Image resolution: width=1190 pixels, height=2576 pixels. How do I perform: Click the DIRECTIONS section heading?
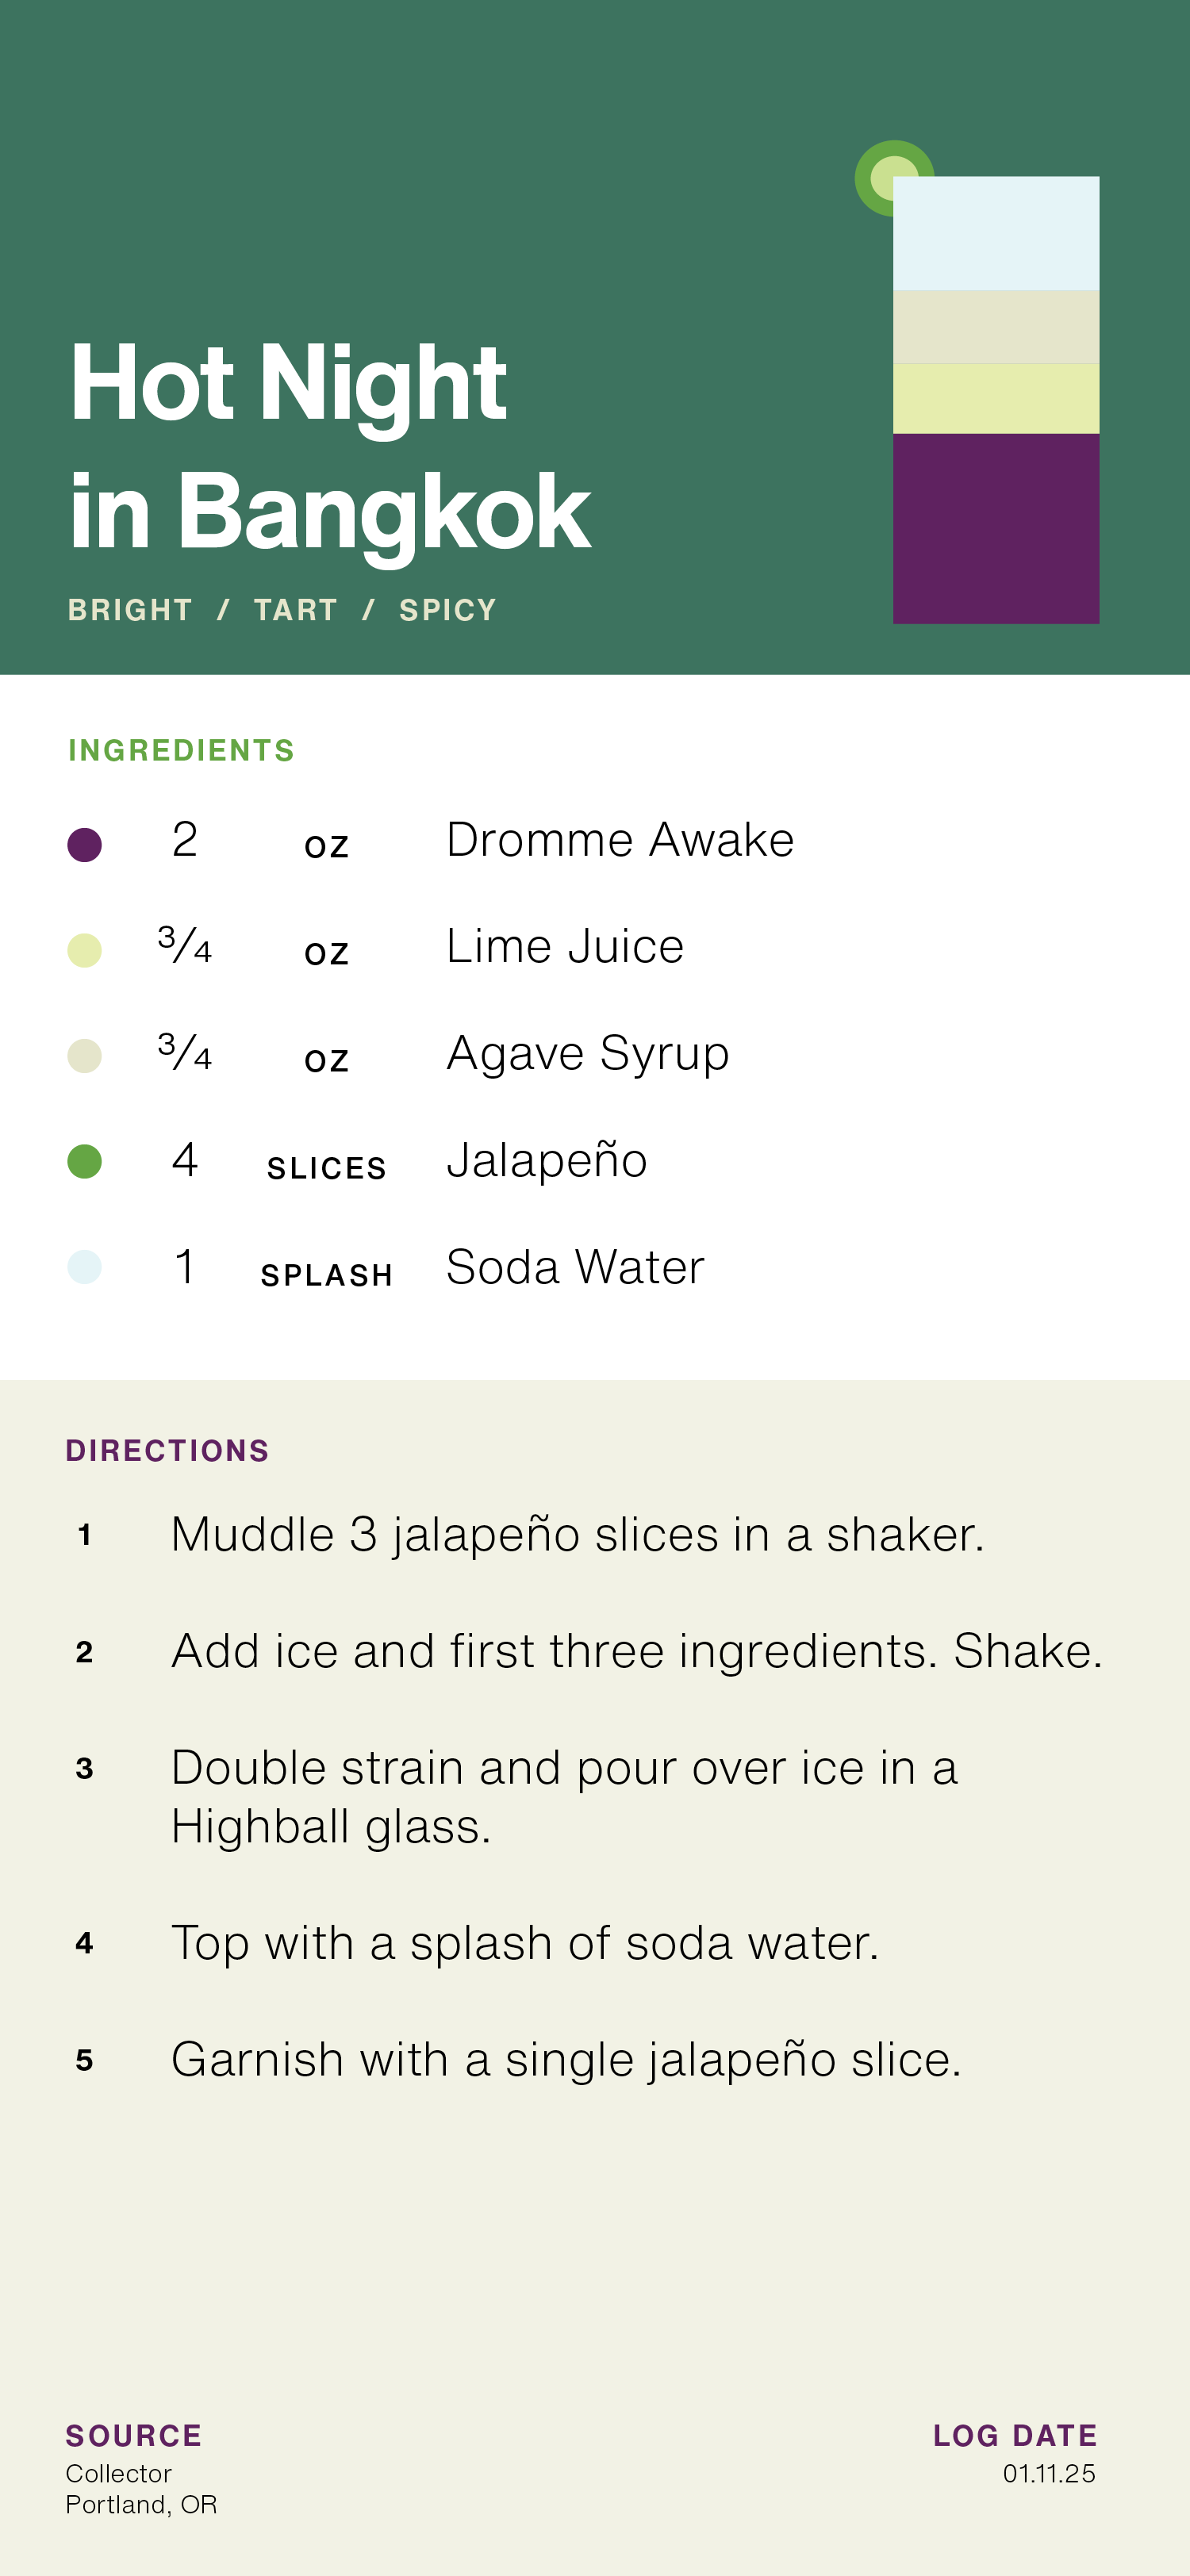(167, 1450)
